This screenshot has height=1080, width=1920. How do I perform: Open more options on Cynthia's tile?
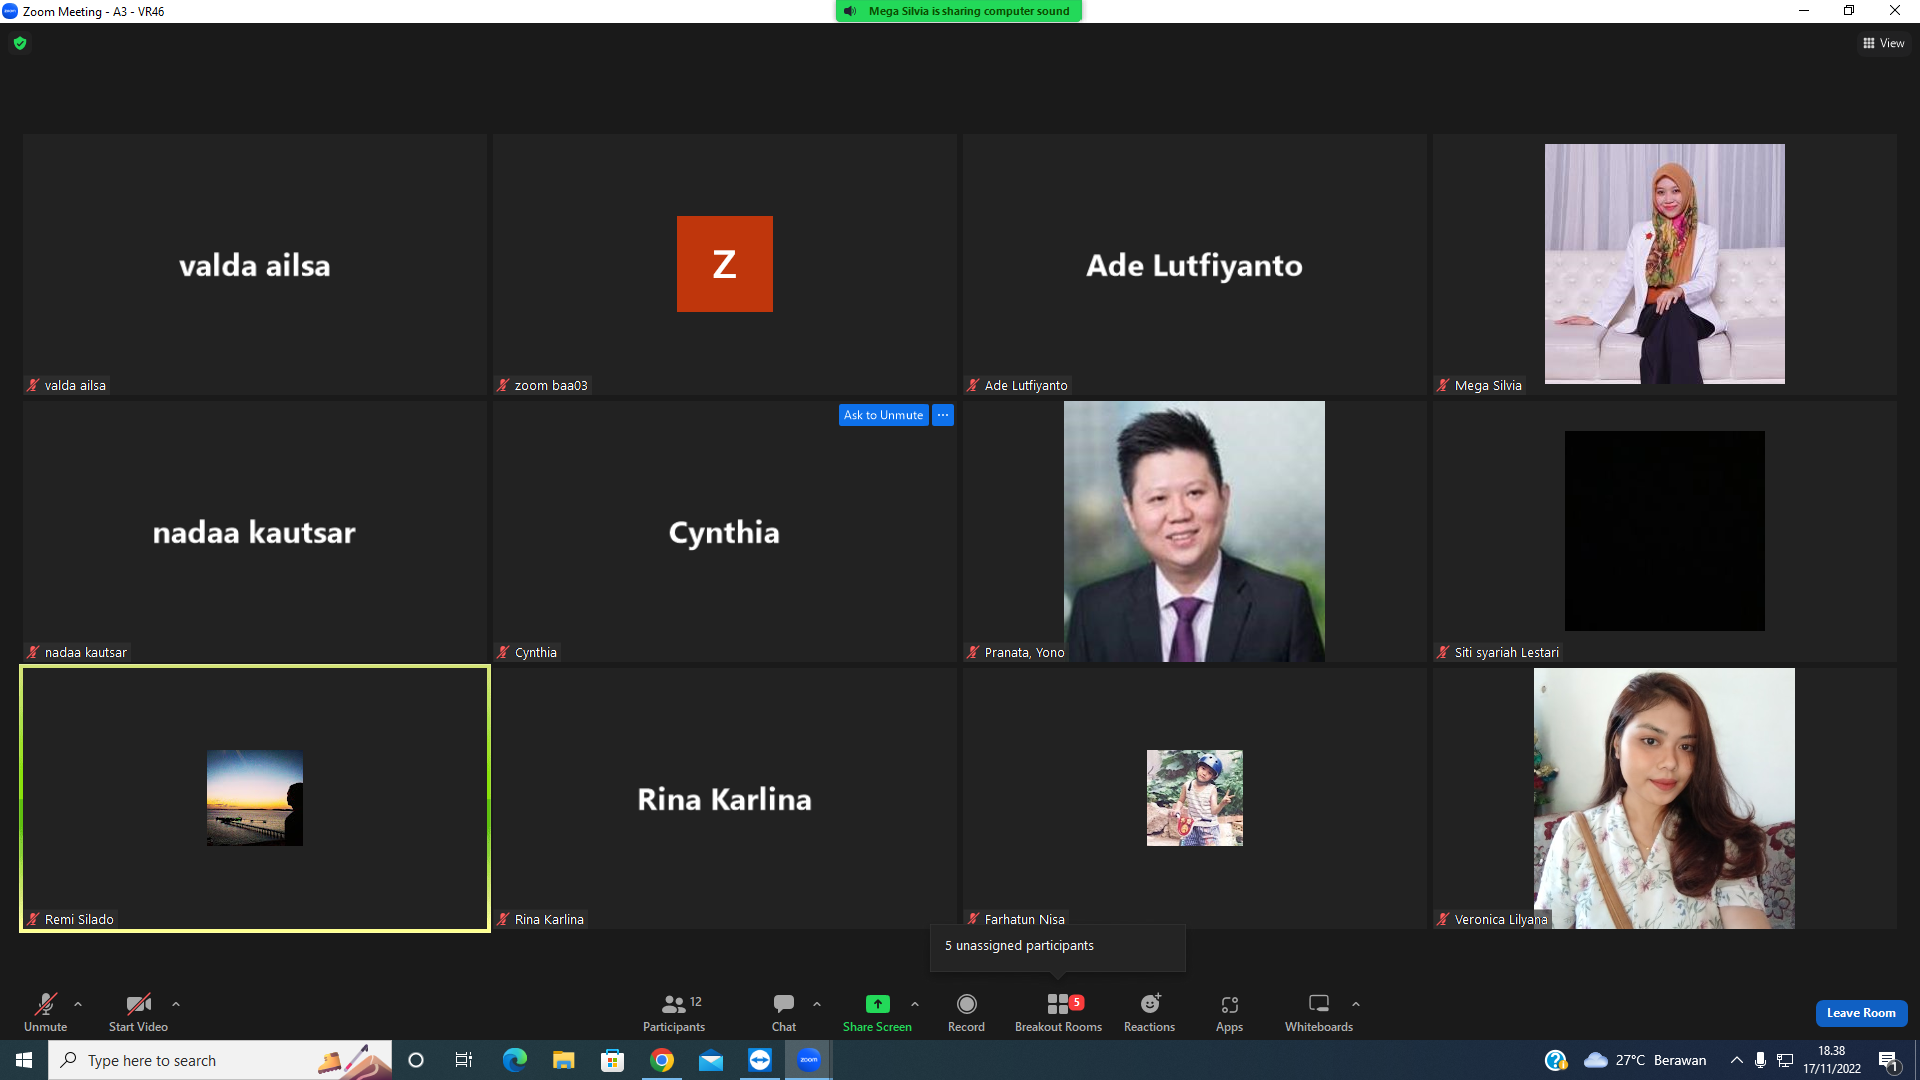(943, 415)
